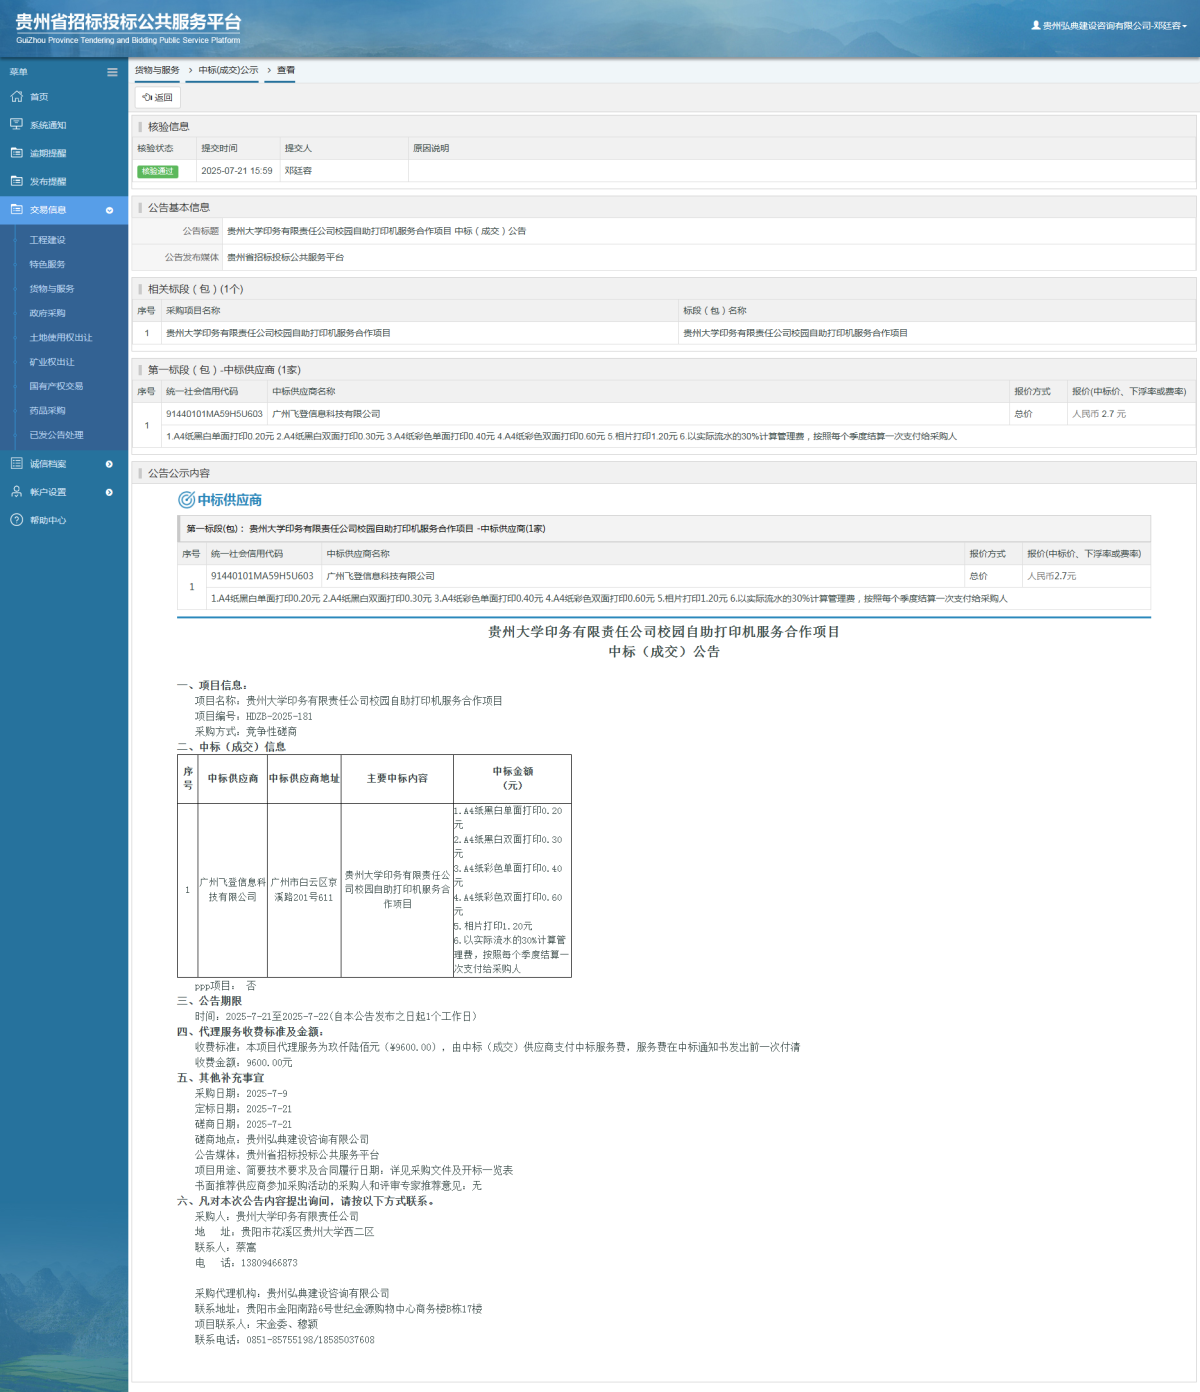The image size is (1200, 1392).
Task: Select 工程建设 in the sidebar submenu
Action: click(47, 240)
